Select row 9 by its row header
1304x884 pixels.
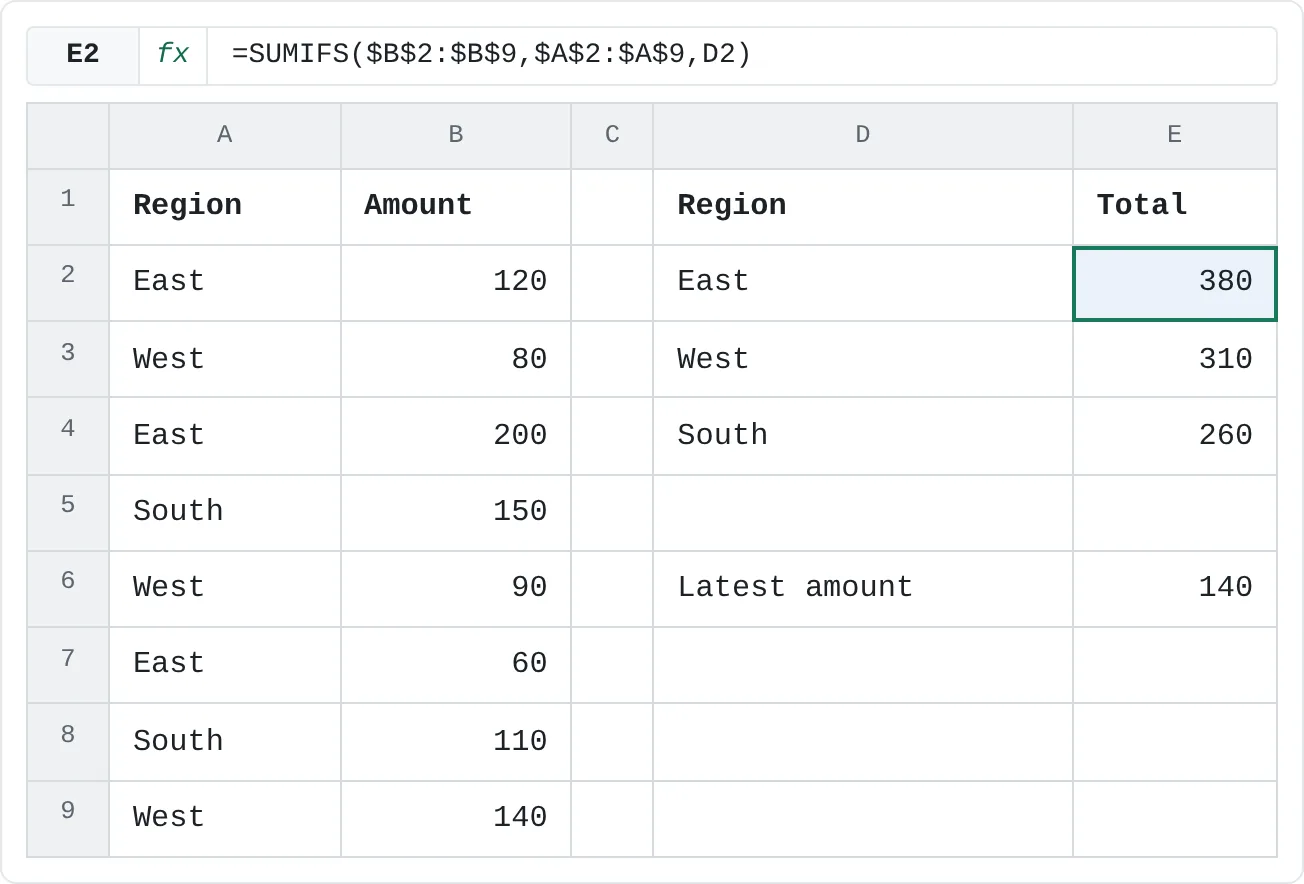pyautogui.click(x=68, y=819)
